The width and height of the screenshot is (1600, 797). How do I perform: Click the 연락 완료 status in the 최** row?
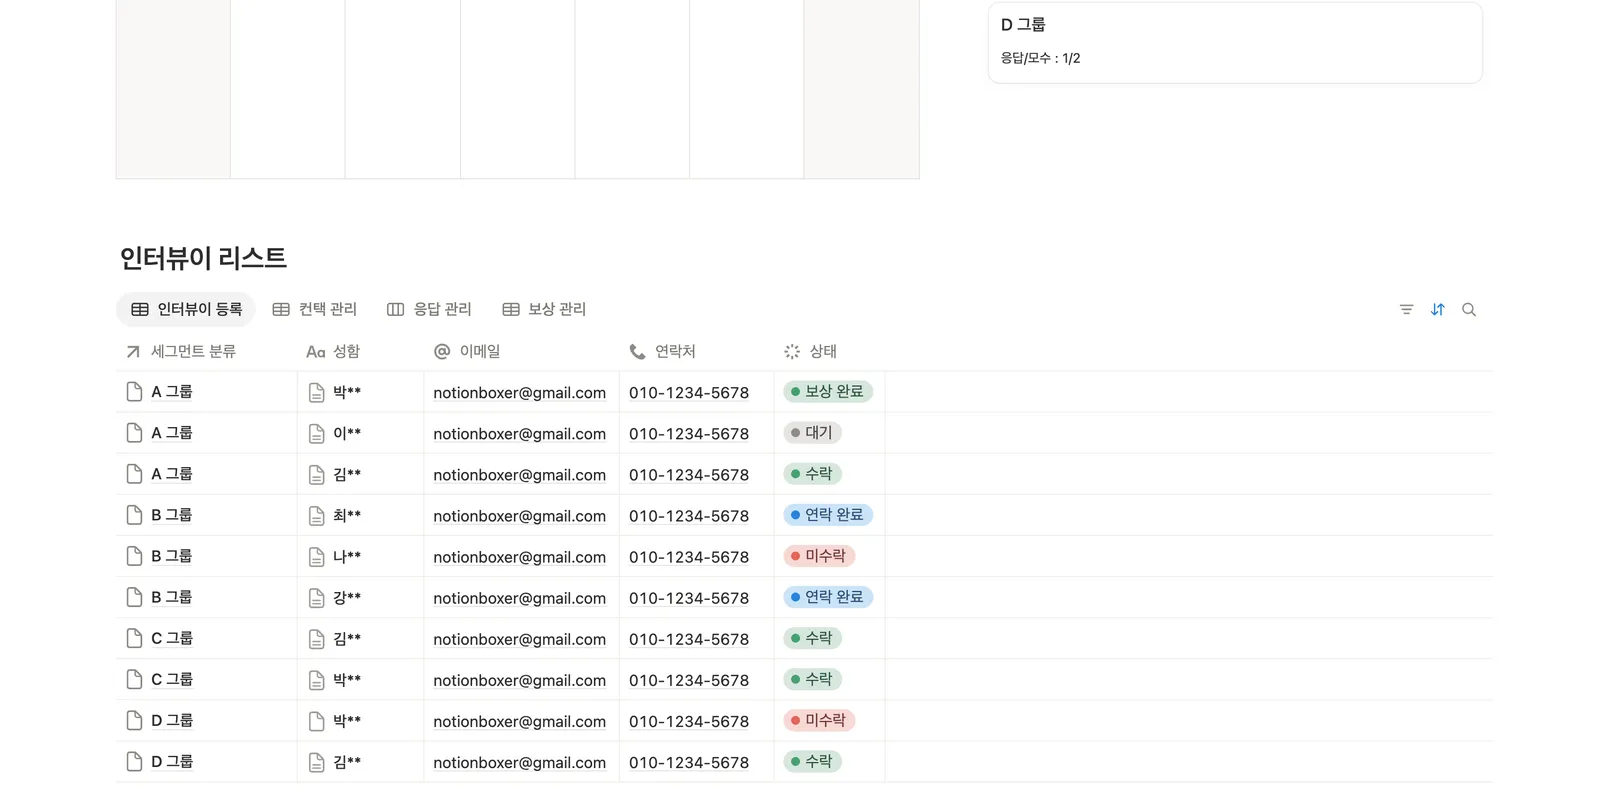[x=827, y=515]
